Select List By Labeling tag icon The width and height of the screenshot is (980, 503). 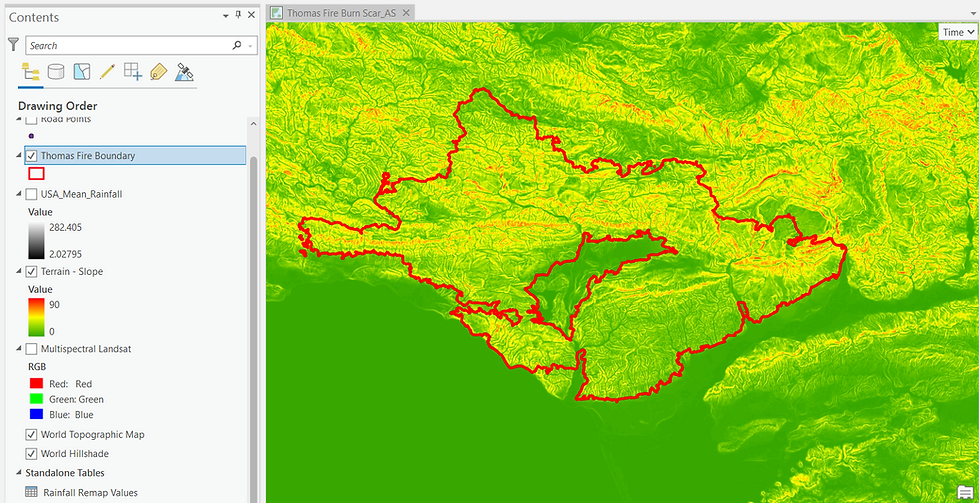[159, 71]
